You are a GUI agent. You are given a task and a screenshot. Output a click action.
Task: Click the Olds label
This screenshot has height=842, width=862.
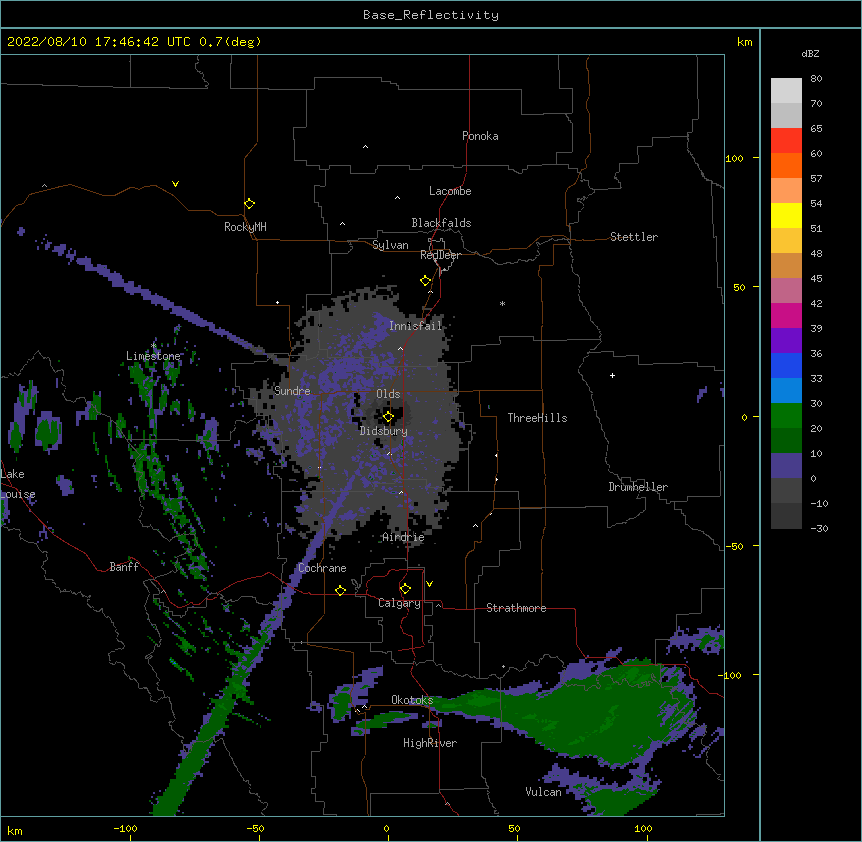(388, 394)
